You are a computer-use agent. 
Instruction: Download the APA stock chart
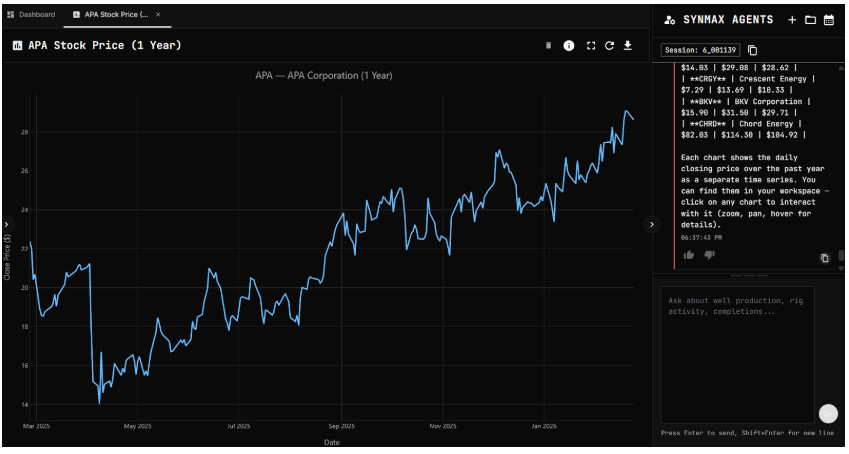pyautogui.click(x=628, y=46)
